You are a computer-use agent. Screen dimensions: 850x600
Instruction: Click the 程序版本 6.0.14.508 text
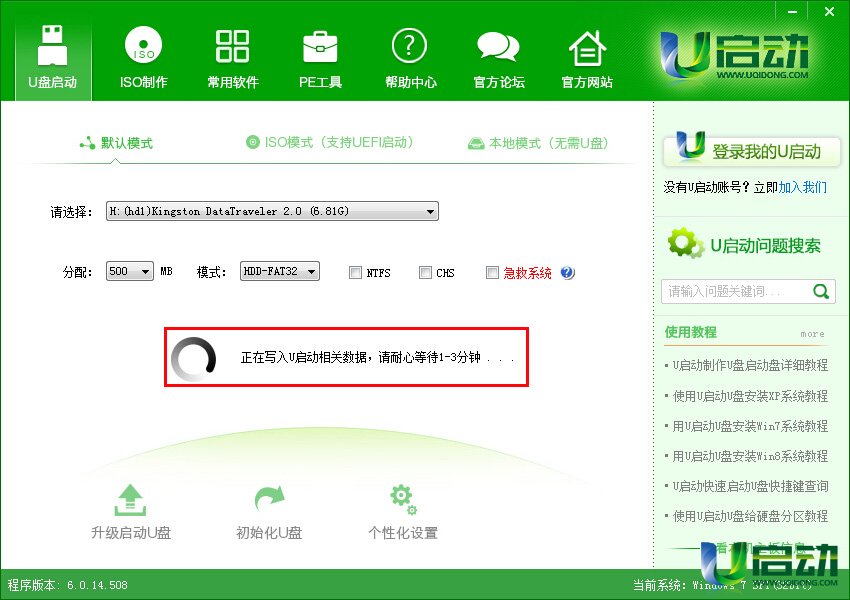[68, 585]
